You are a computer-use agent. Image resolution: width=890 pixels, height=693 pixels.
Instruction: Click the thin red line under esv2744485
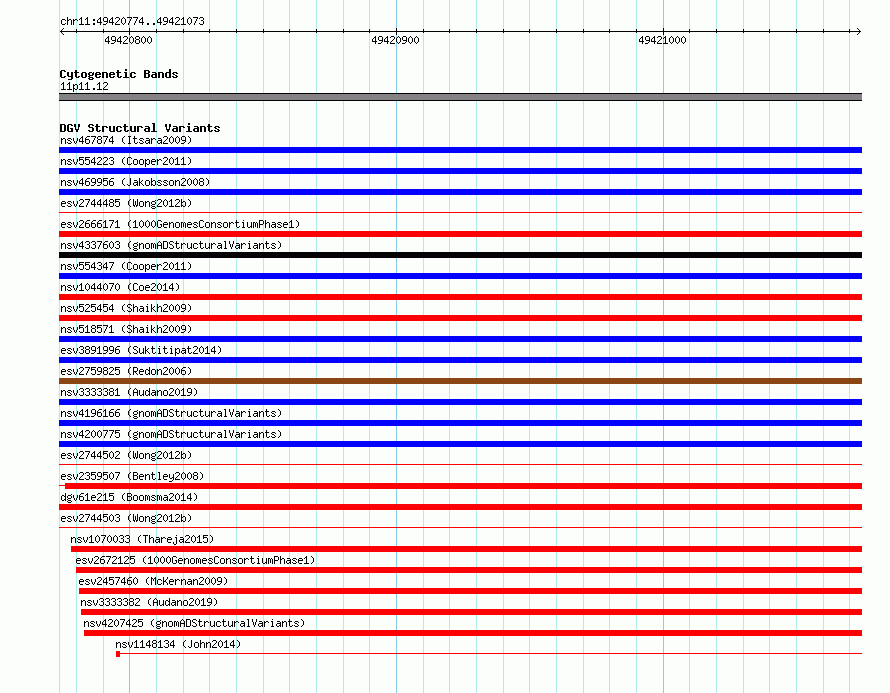(x=460, y=213)
